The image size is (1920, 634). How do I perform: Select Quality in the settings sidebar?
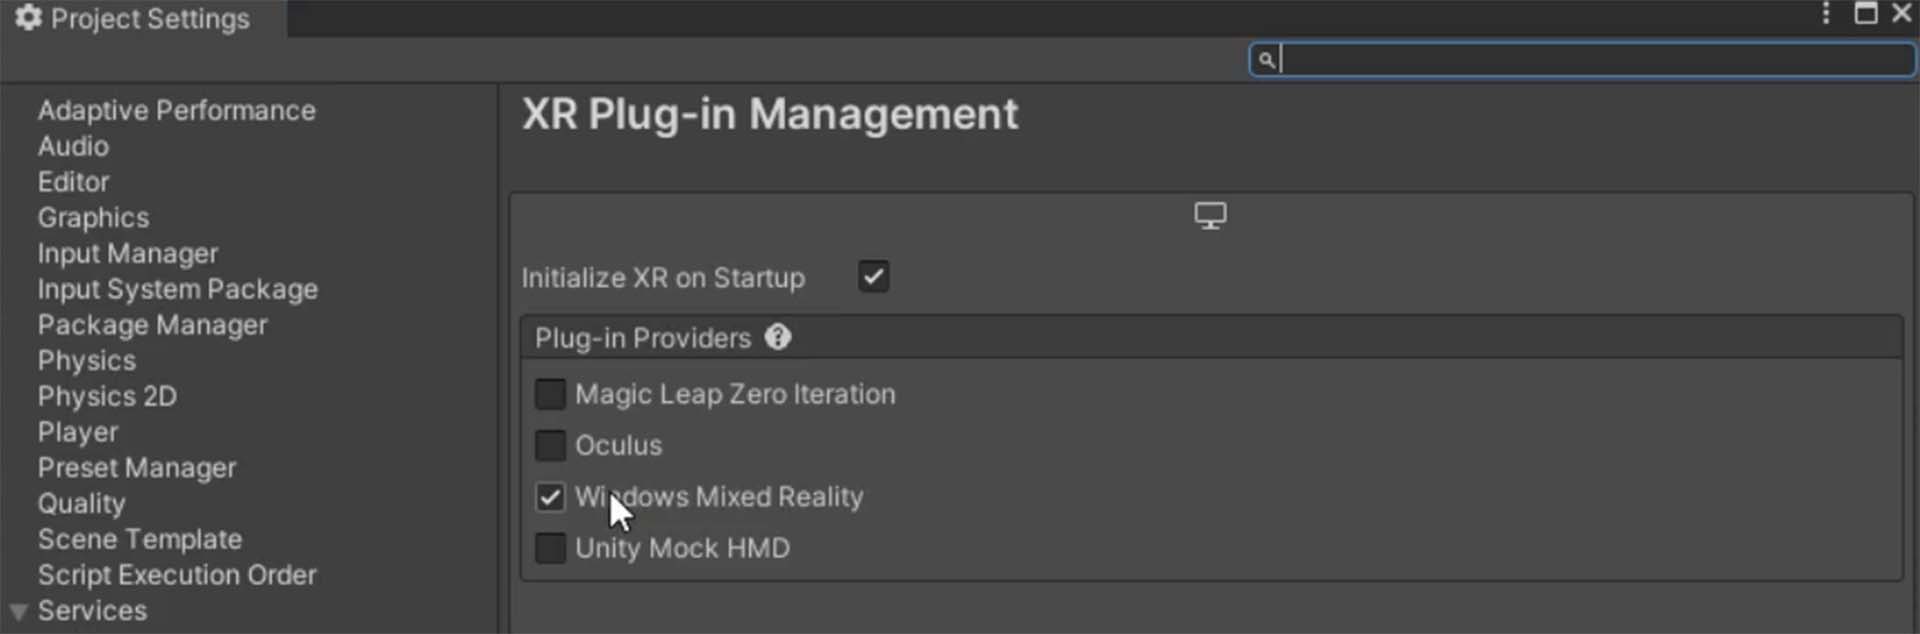coord(81,503)
